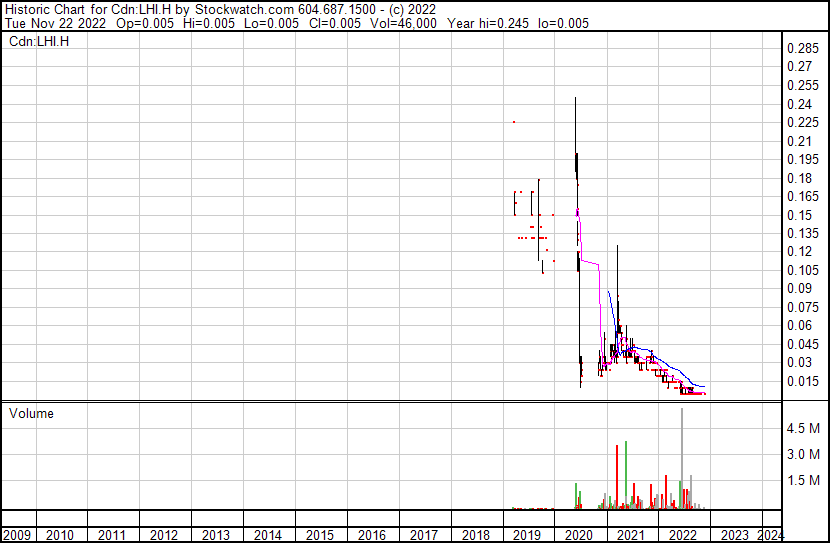Click the Op=0.005 open price in header

point(145,23)
